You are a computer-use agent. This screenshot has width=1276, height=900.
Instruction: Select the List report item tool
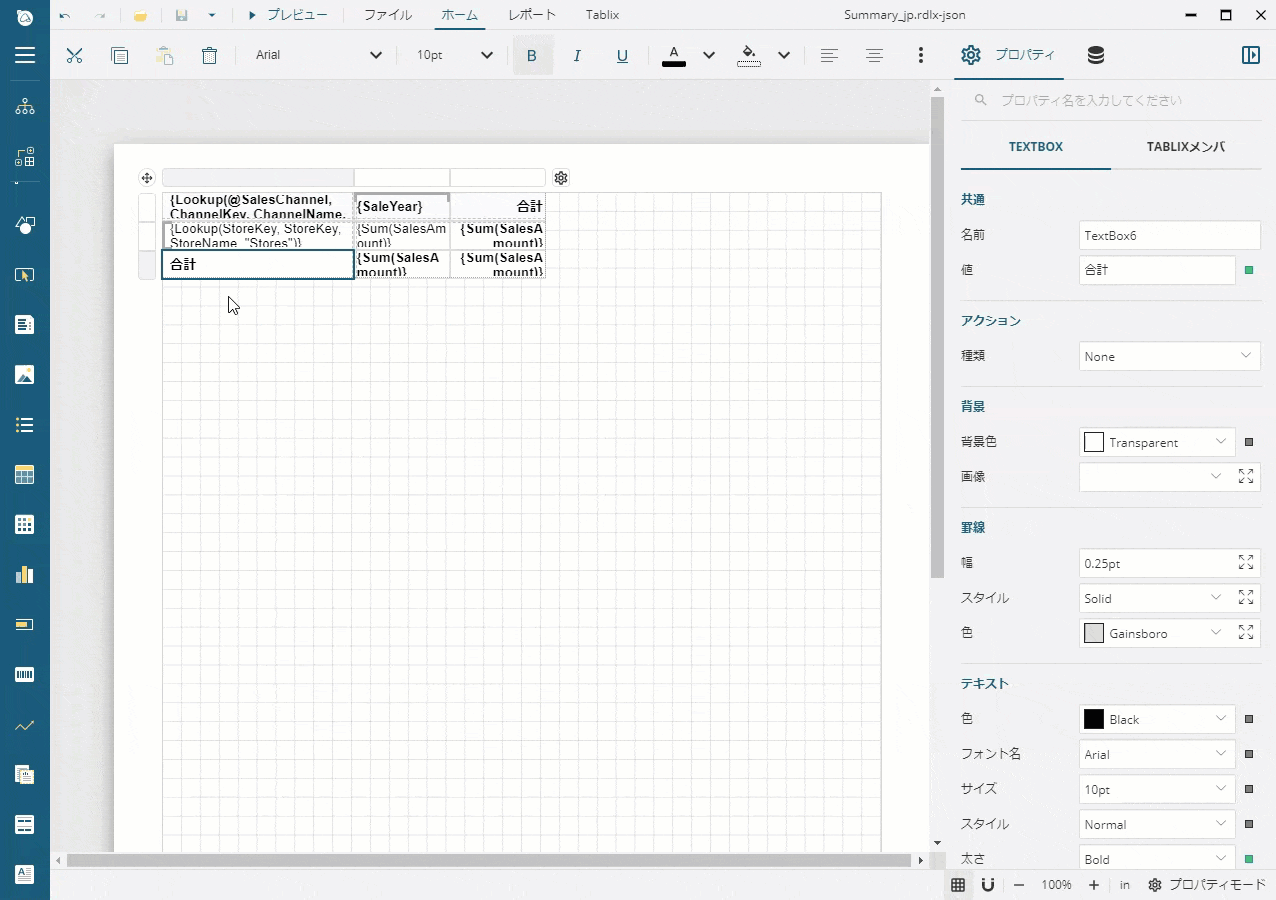coord(24,424)
